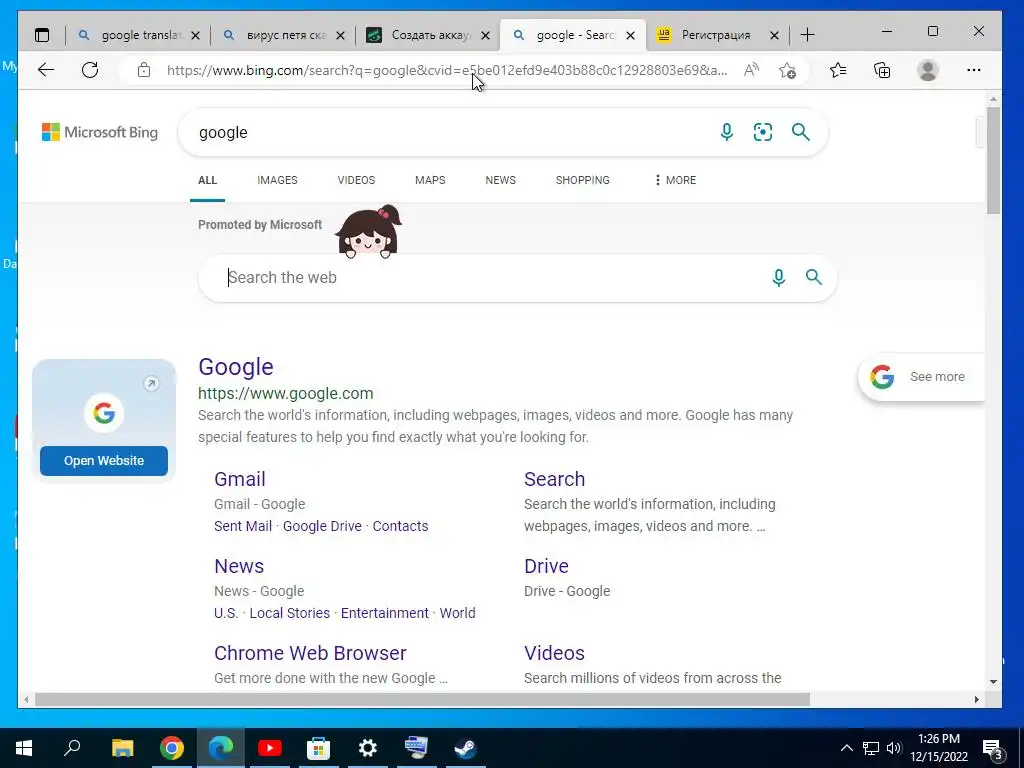Image resolution: width=1024 pixels, height=768 pixels.
Task: Click the vertical scrollbar thumb
Action: (x=993, y=160)
